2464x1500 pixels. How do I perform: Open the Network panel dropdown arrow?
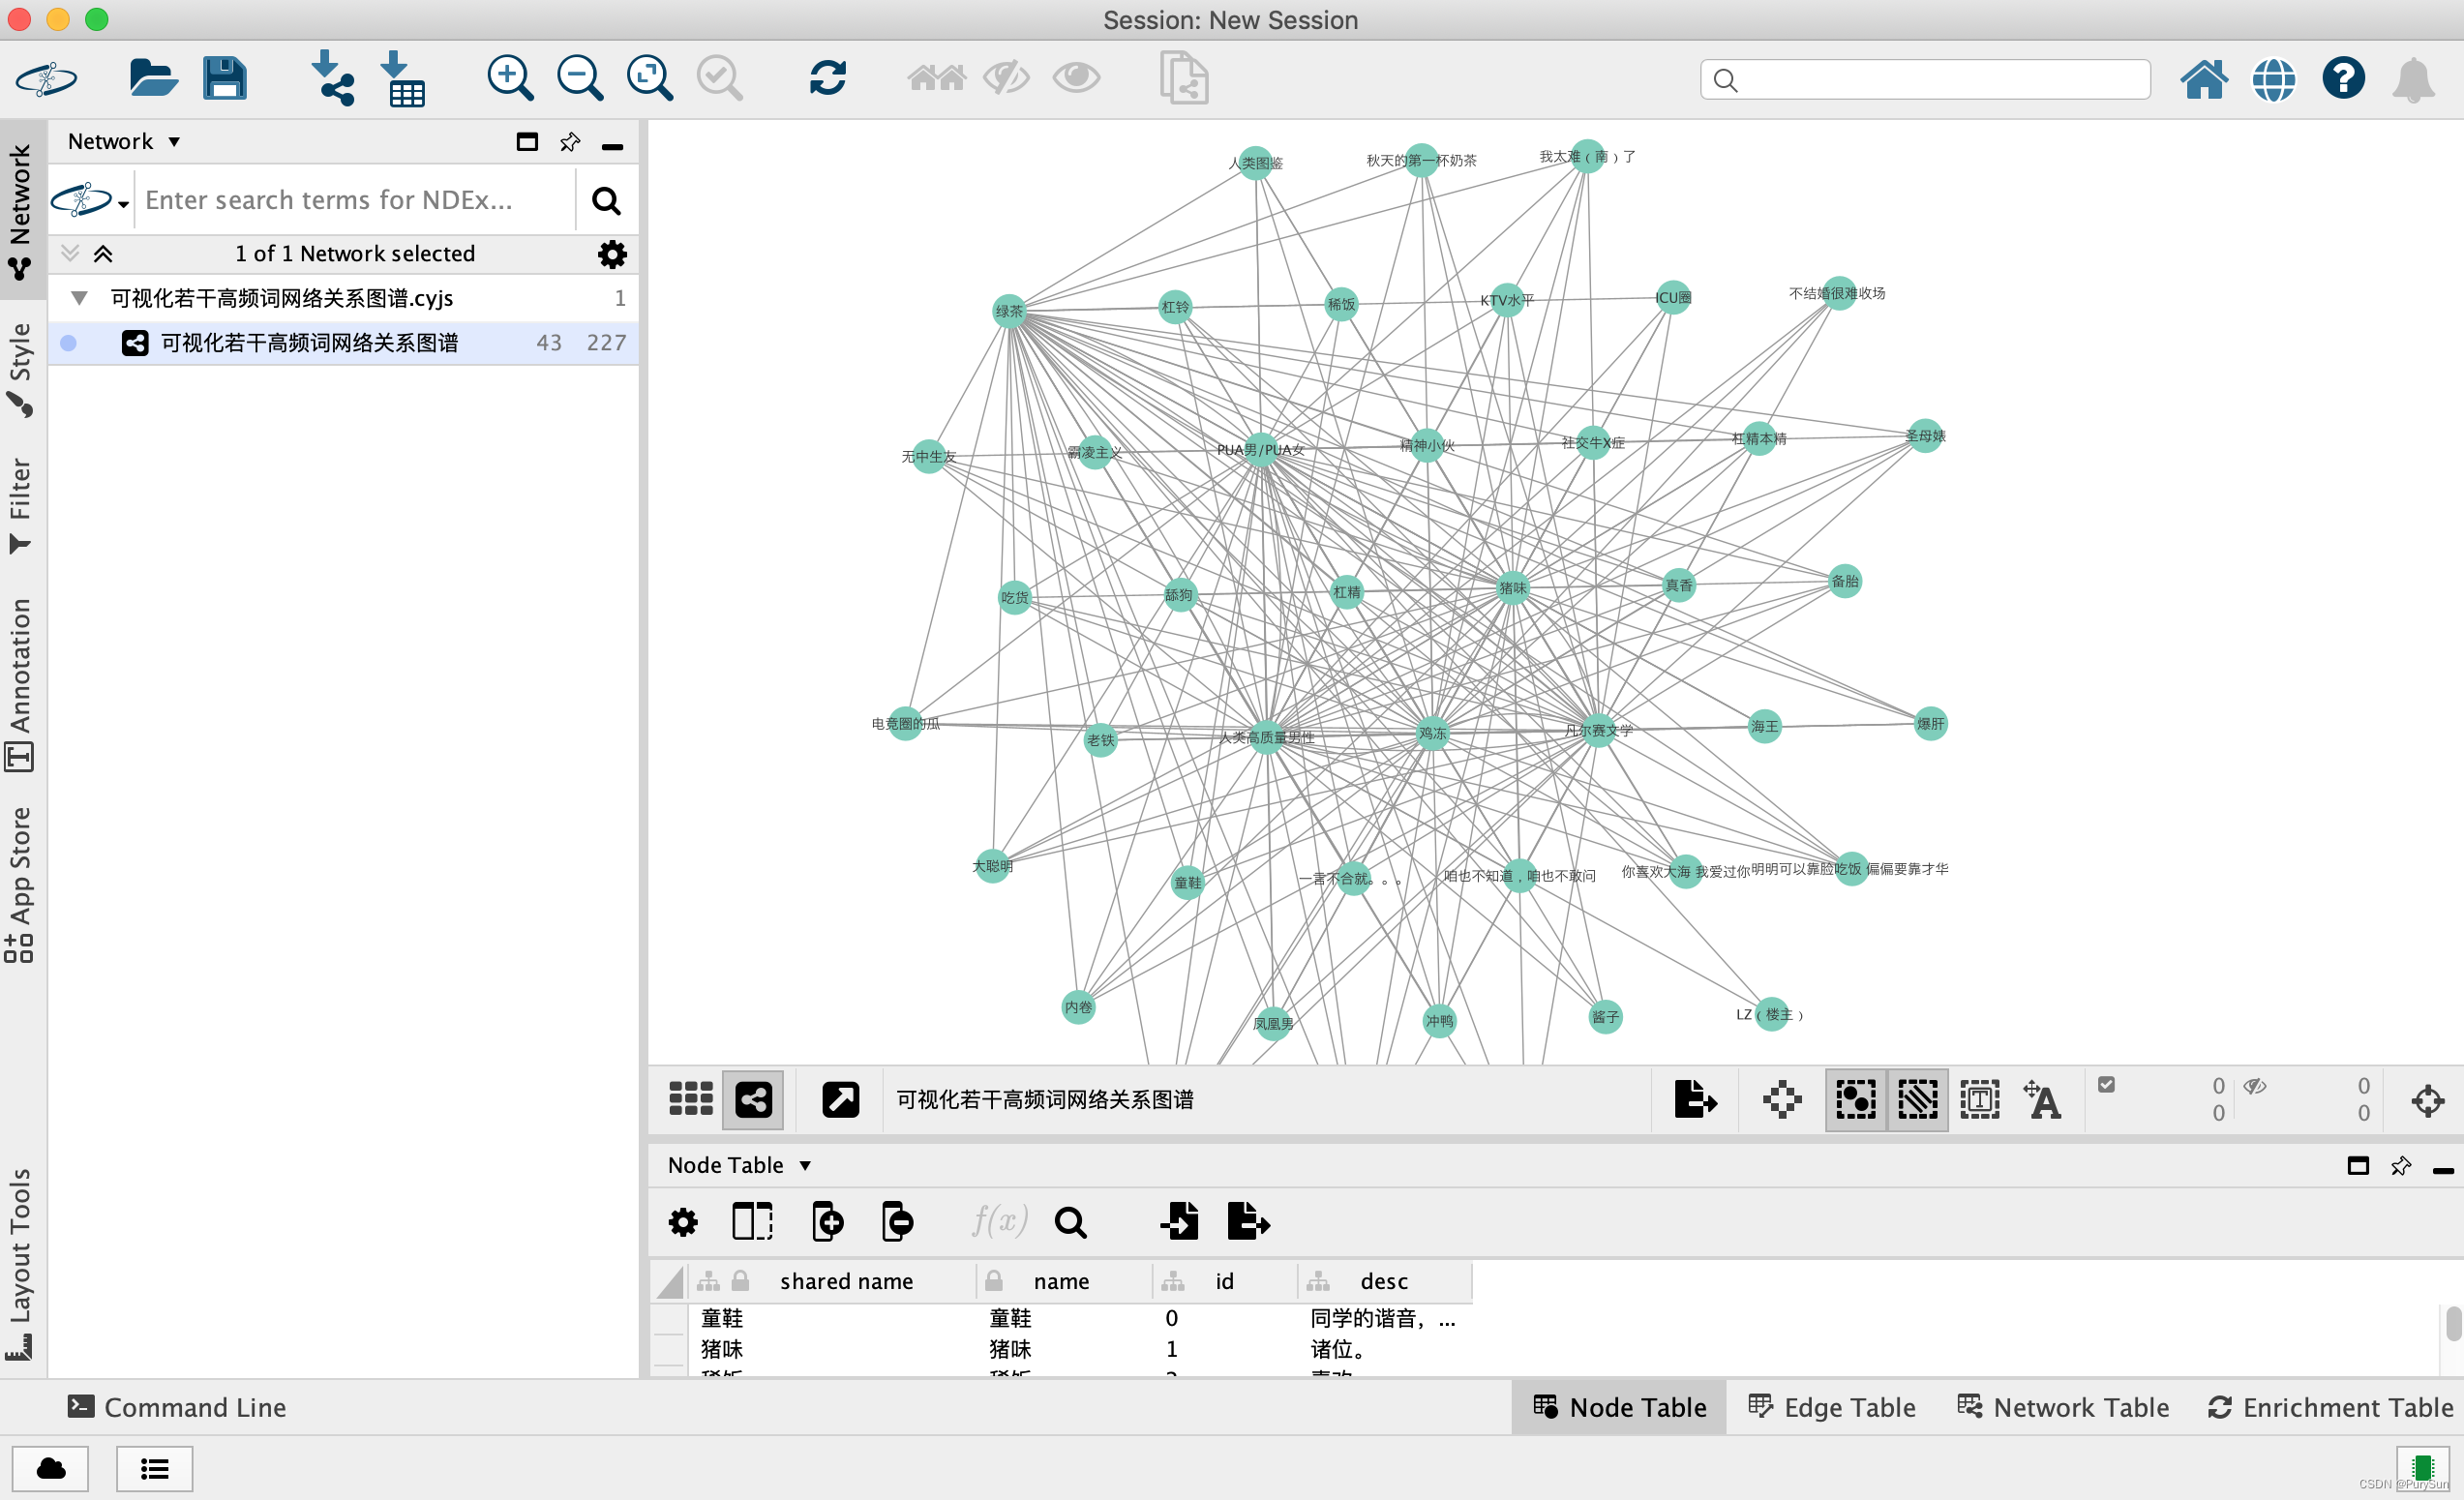(174, 142)
